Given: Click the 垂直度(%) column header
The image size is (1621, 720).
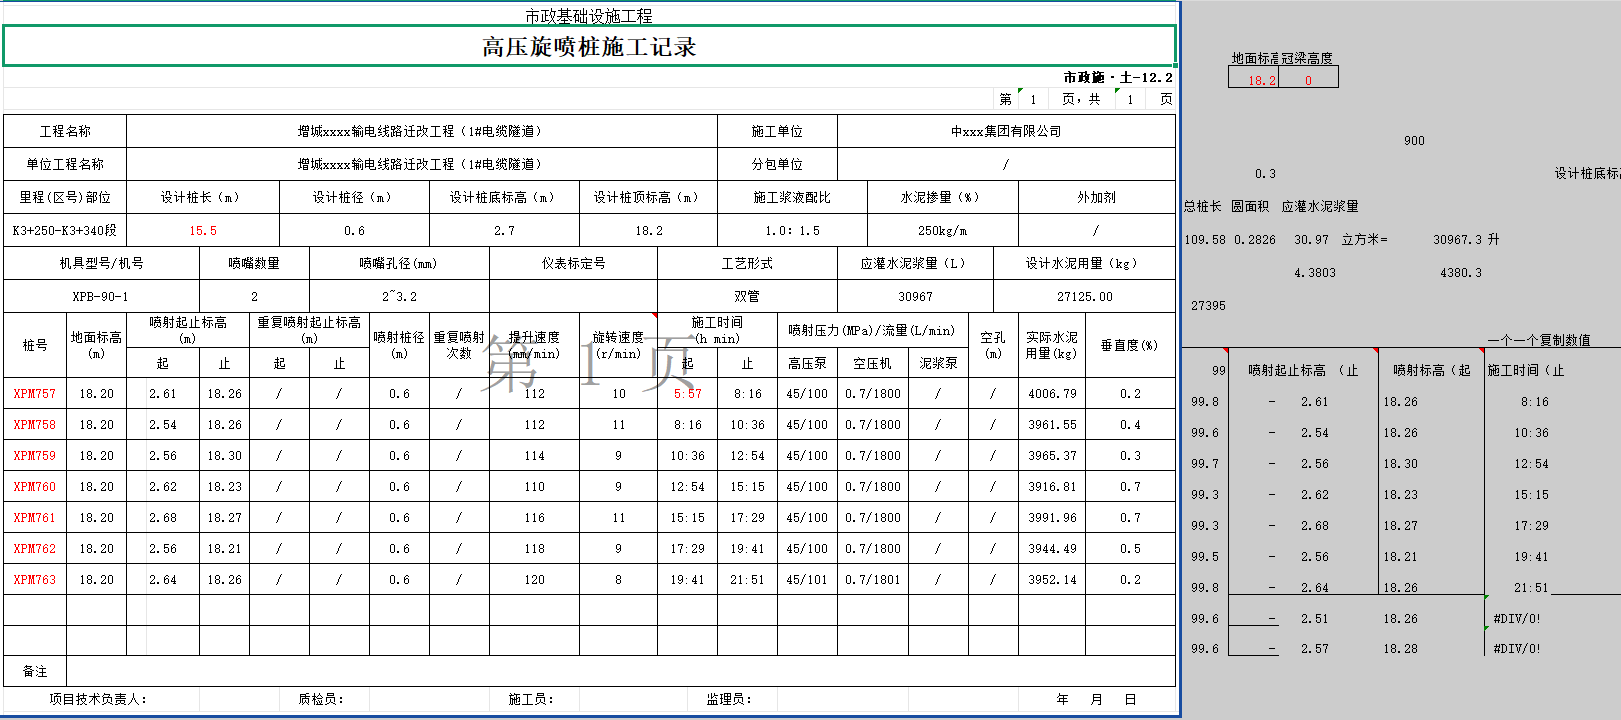Looking at the screenshot, I should 1129,345.
